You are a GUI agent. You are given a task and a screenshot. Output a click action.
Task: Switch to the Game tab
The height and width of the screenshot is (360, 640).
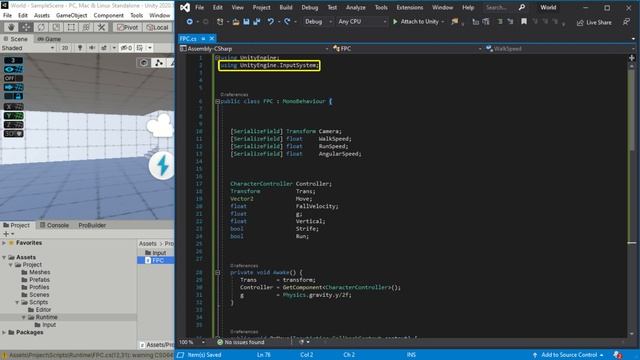(x=49, y=39)
